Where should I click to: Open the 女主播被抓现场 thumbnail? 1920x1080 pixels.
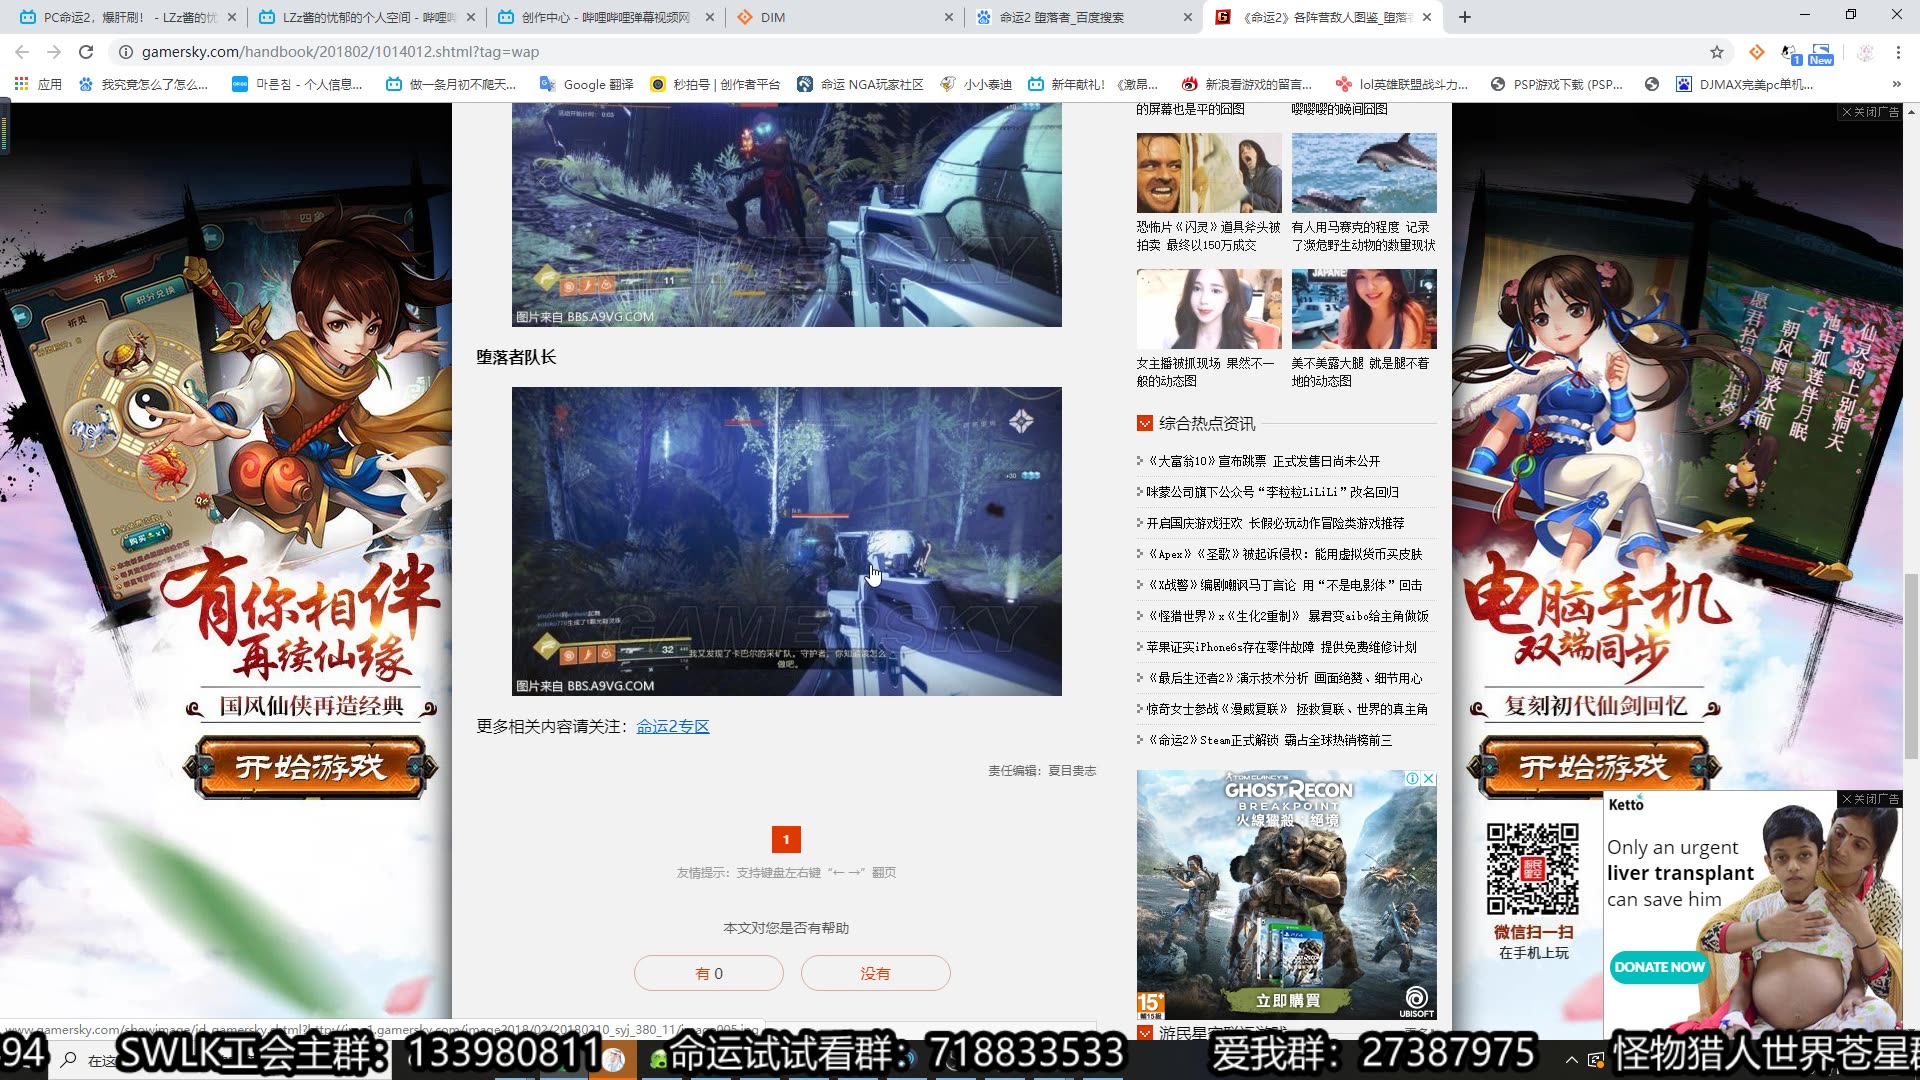pyautogui.click(x=1209, y=308)
